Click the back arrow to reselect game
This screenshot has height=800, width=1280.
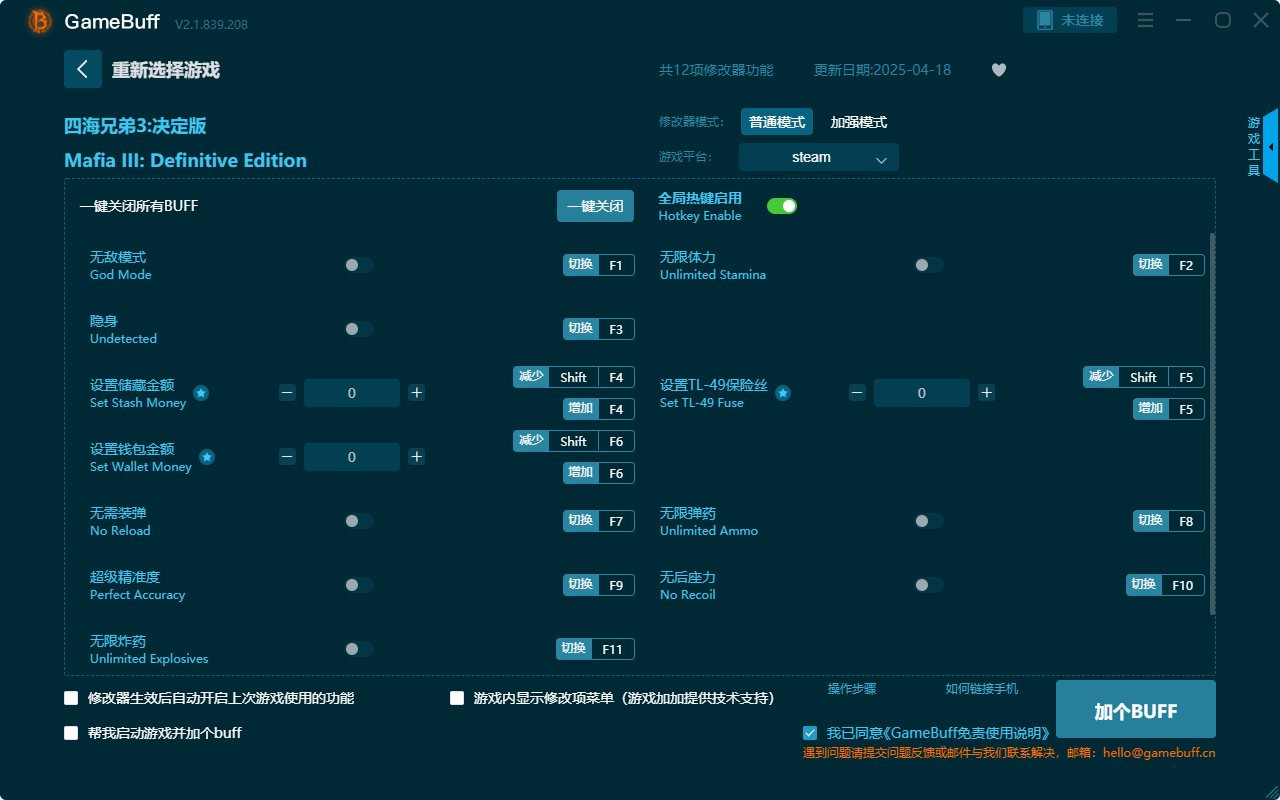(x=83, y=68)
